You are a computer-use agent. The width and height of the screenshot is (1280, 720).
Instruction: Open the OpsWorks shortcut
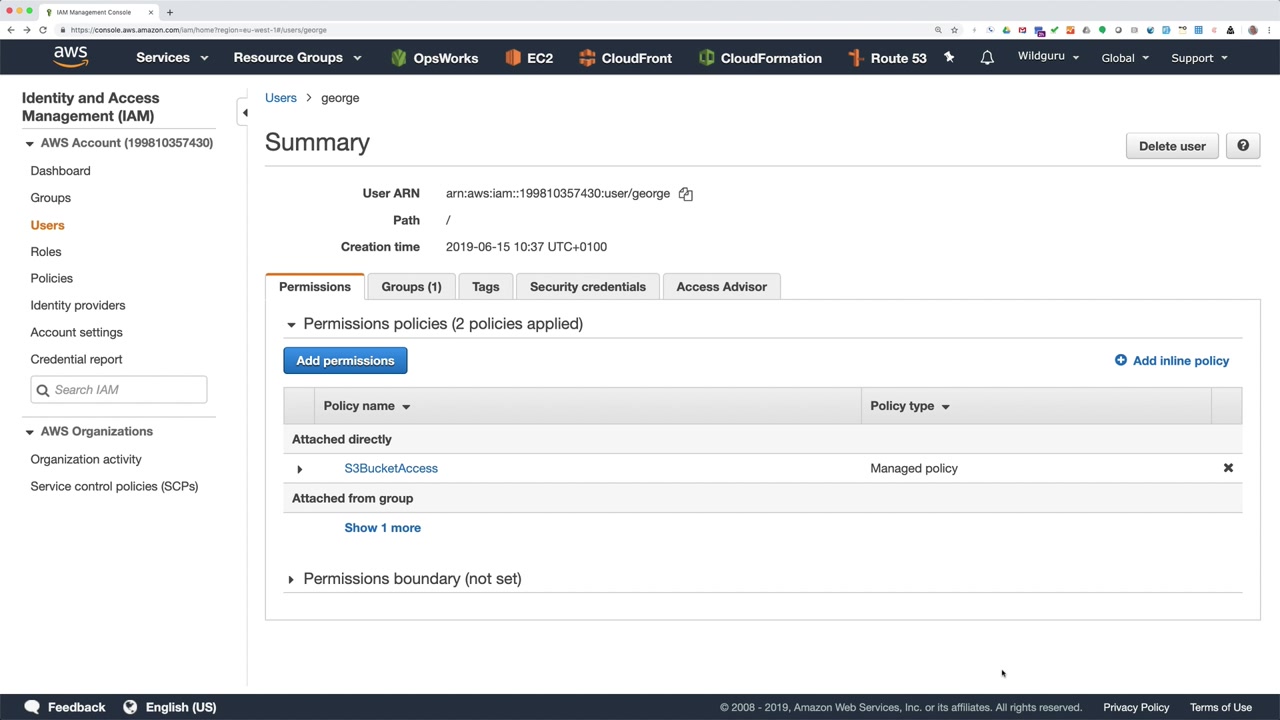[434, 58]
